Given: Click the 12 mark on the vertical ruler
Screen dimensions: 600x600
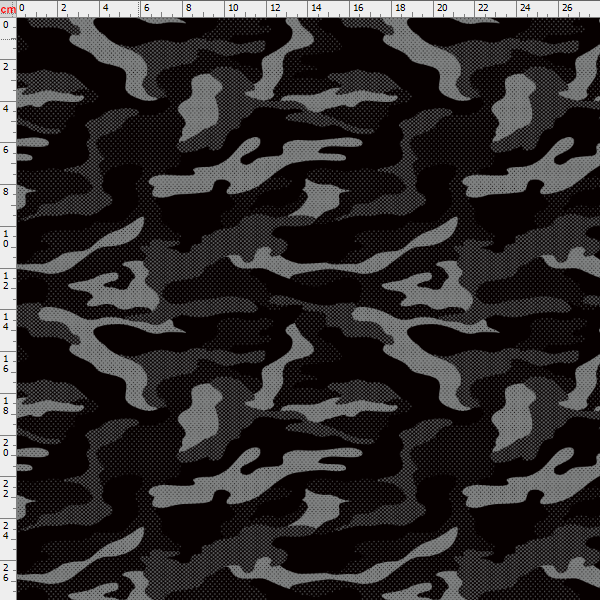Looking at the screenshot, I should (x=5, y=280).
